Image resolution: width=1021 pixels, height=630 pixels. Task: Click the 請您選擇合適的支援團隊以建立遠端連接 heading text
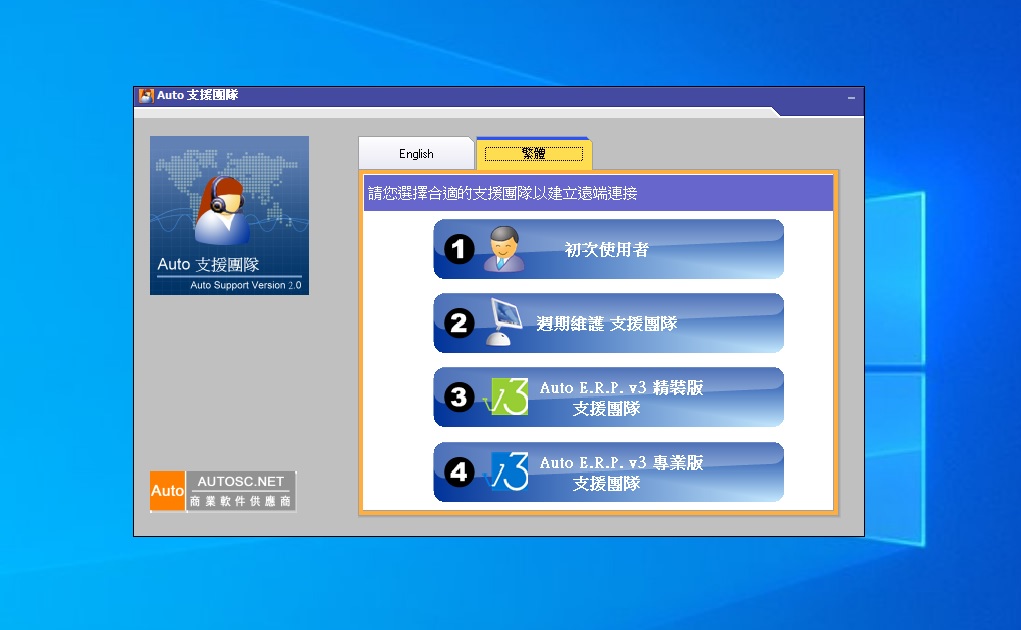tap(503, 193)
